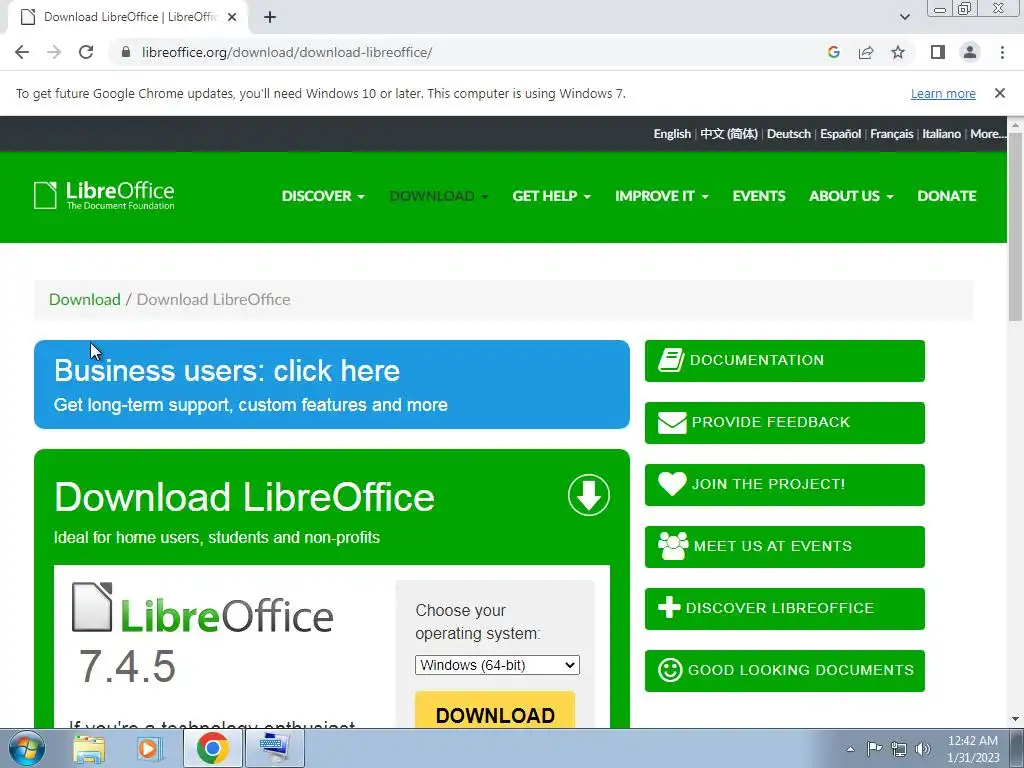Click the page vertical scrollbar thumb

click(x=1015, y=225)
